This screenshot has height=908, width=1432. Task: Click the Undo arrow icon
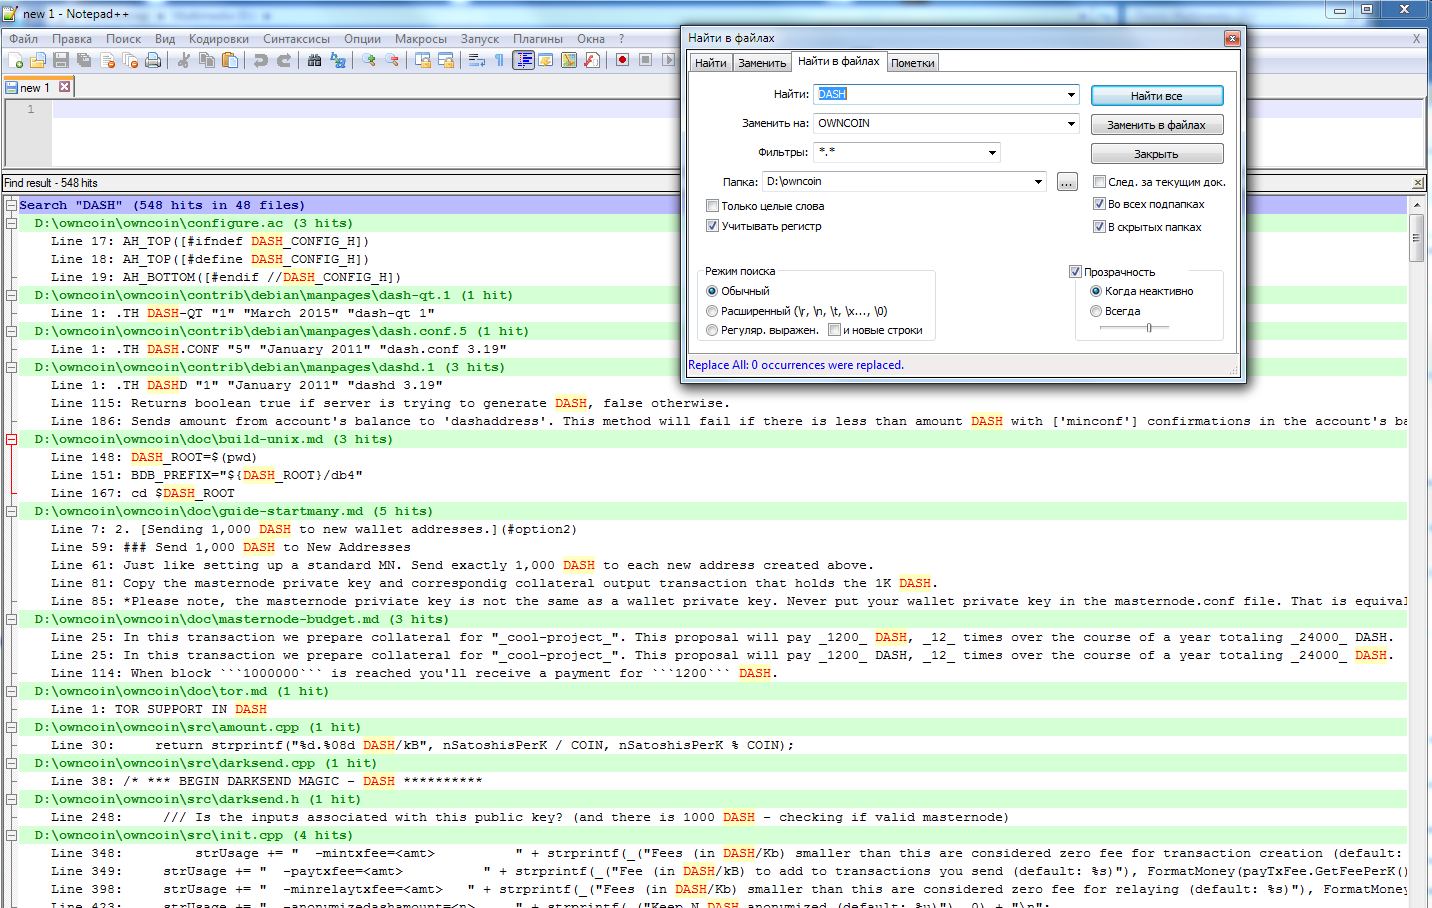point(261,60)
